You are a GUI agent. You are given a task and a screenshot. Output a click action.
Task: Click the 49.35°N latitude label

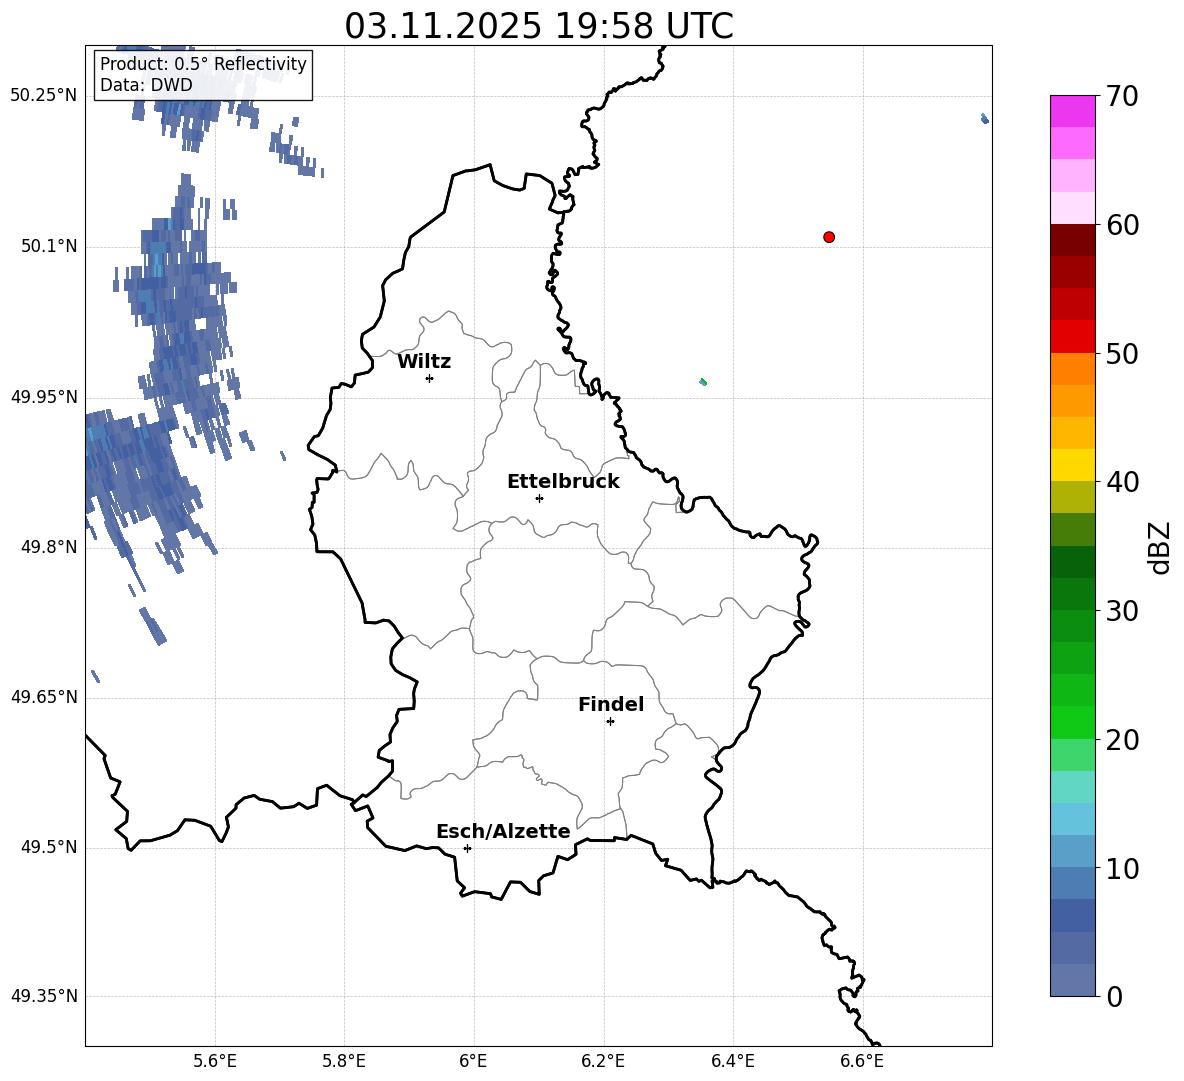tap(44, 996)
